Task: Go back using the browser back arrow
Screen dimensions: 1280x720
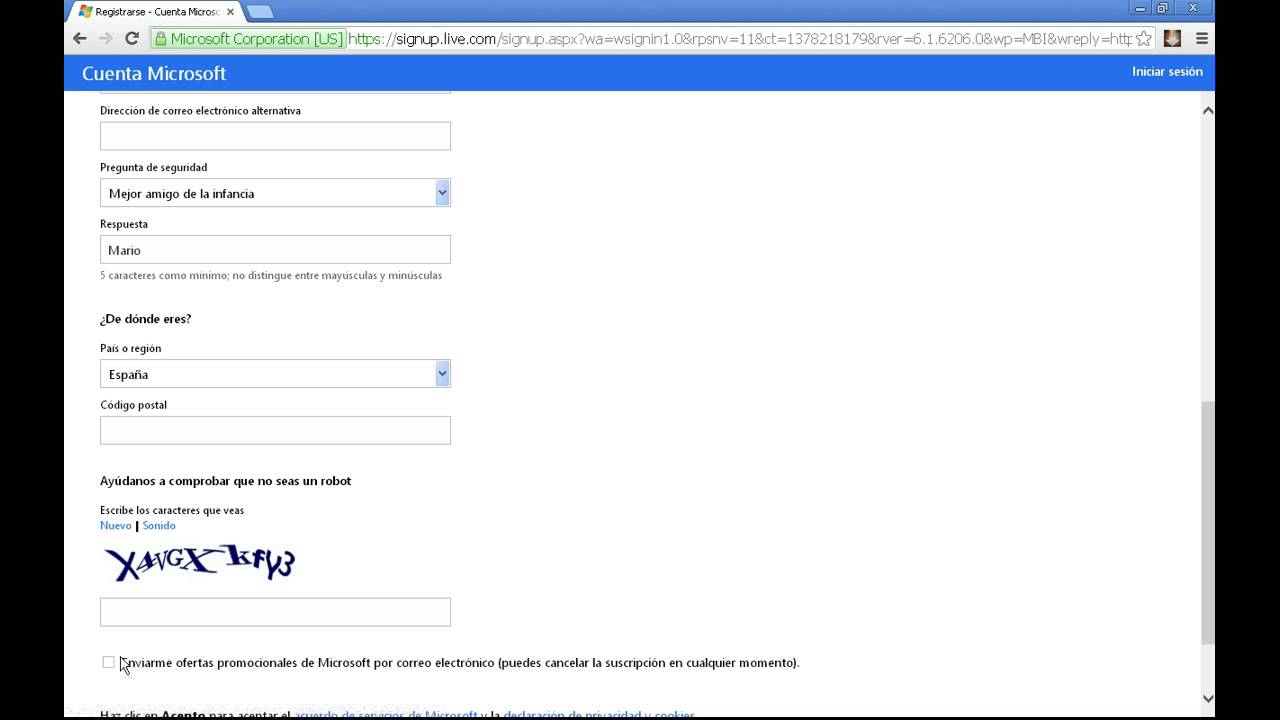Action: tap(80, 38)
